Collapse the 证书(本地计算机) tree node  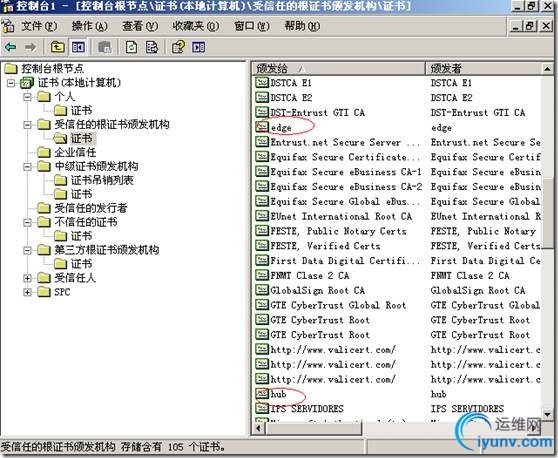click(11, 83)
